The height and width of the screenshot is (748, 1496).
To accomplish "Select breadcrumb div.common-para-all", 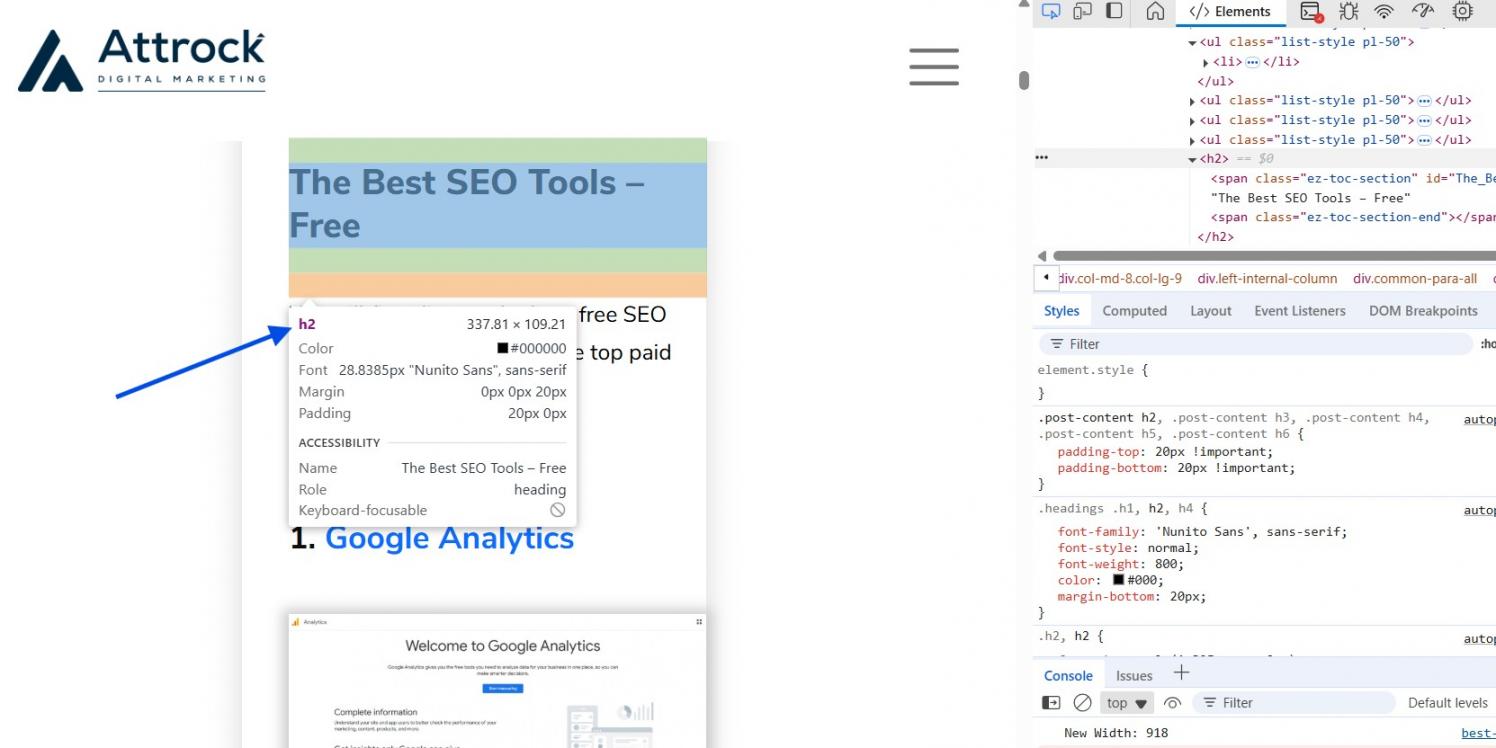I will click(1415, 278).
